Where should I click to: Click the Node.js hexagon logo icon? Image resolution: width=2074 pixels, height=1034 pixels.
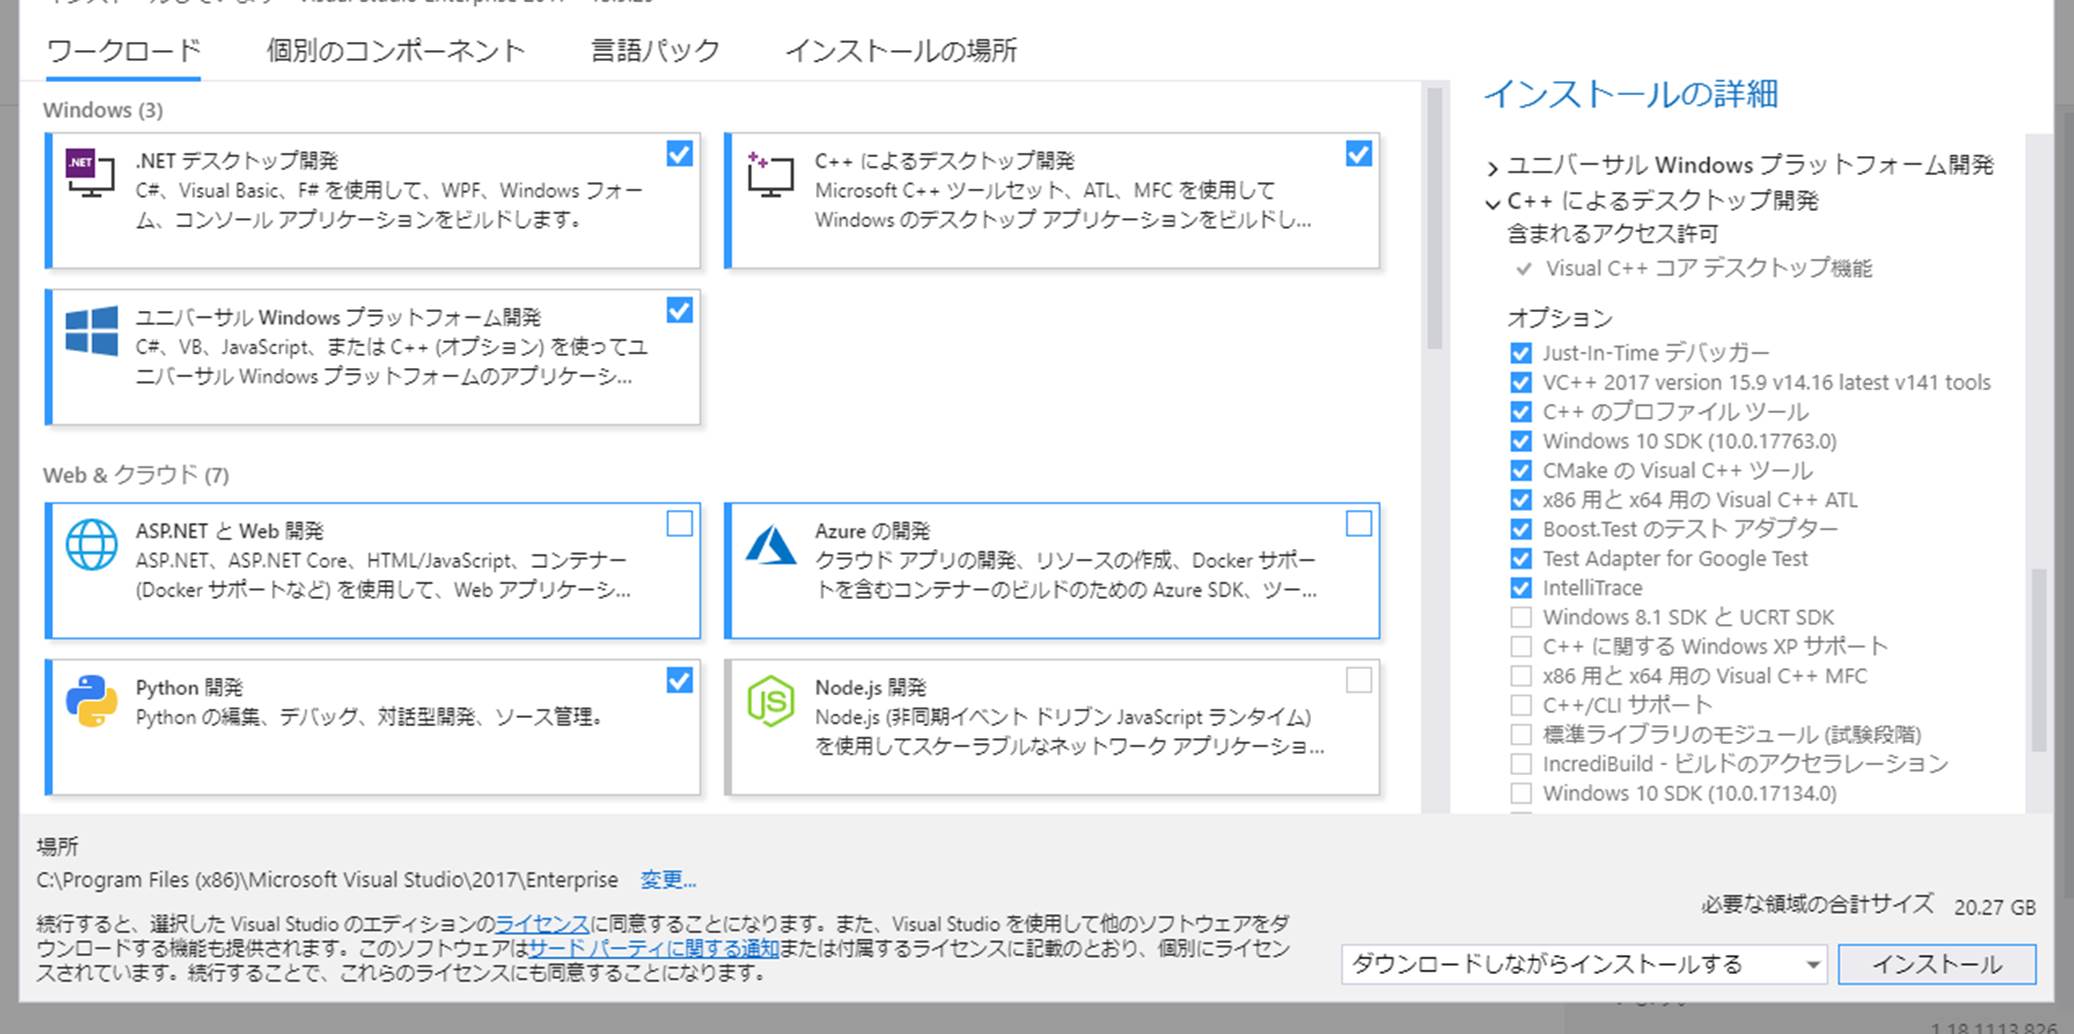(x=770, y=701)
